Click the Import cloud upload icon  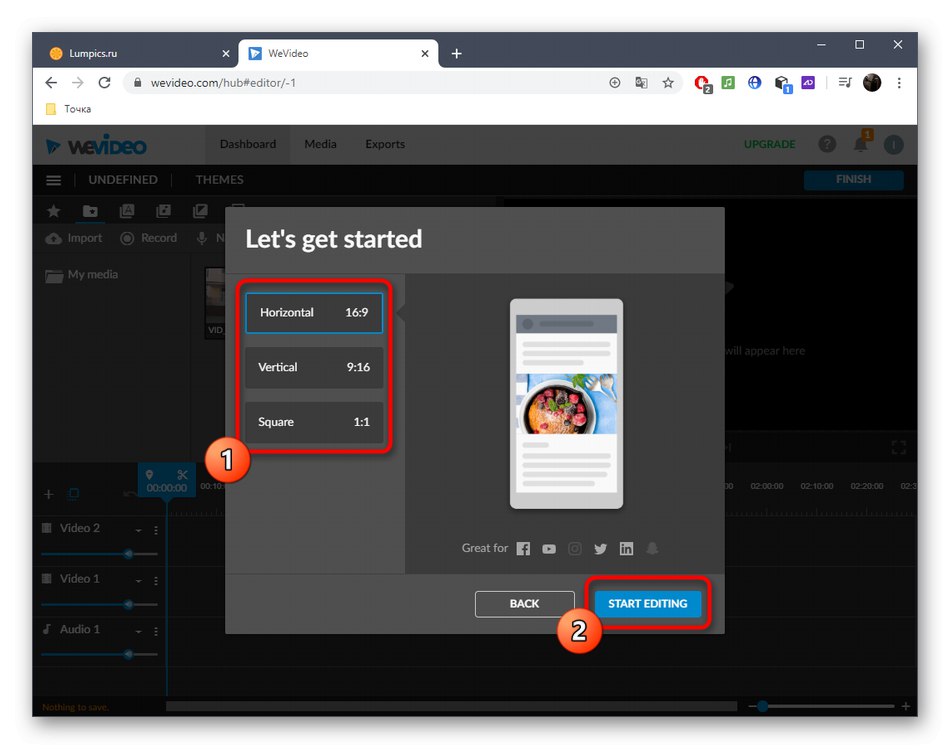(x=53, y=239)
